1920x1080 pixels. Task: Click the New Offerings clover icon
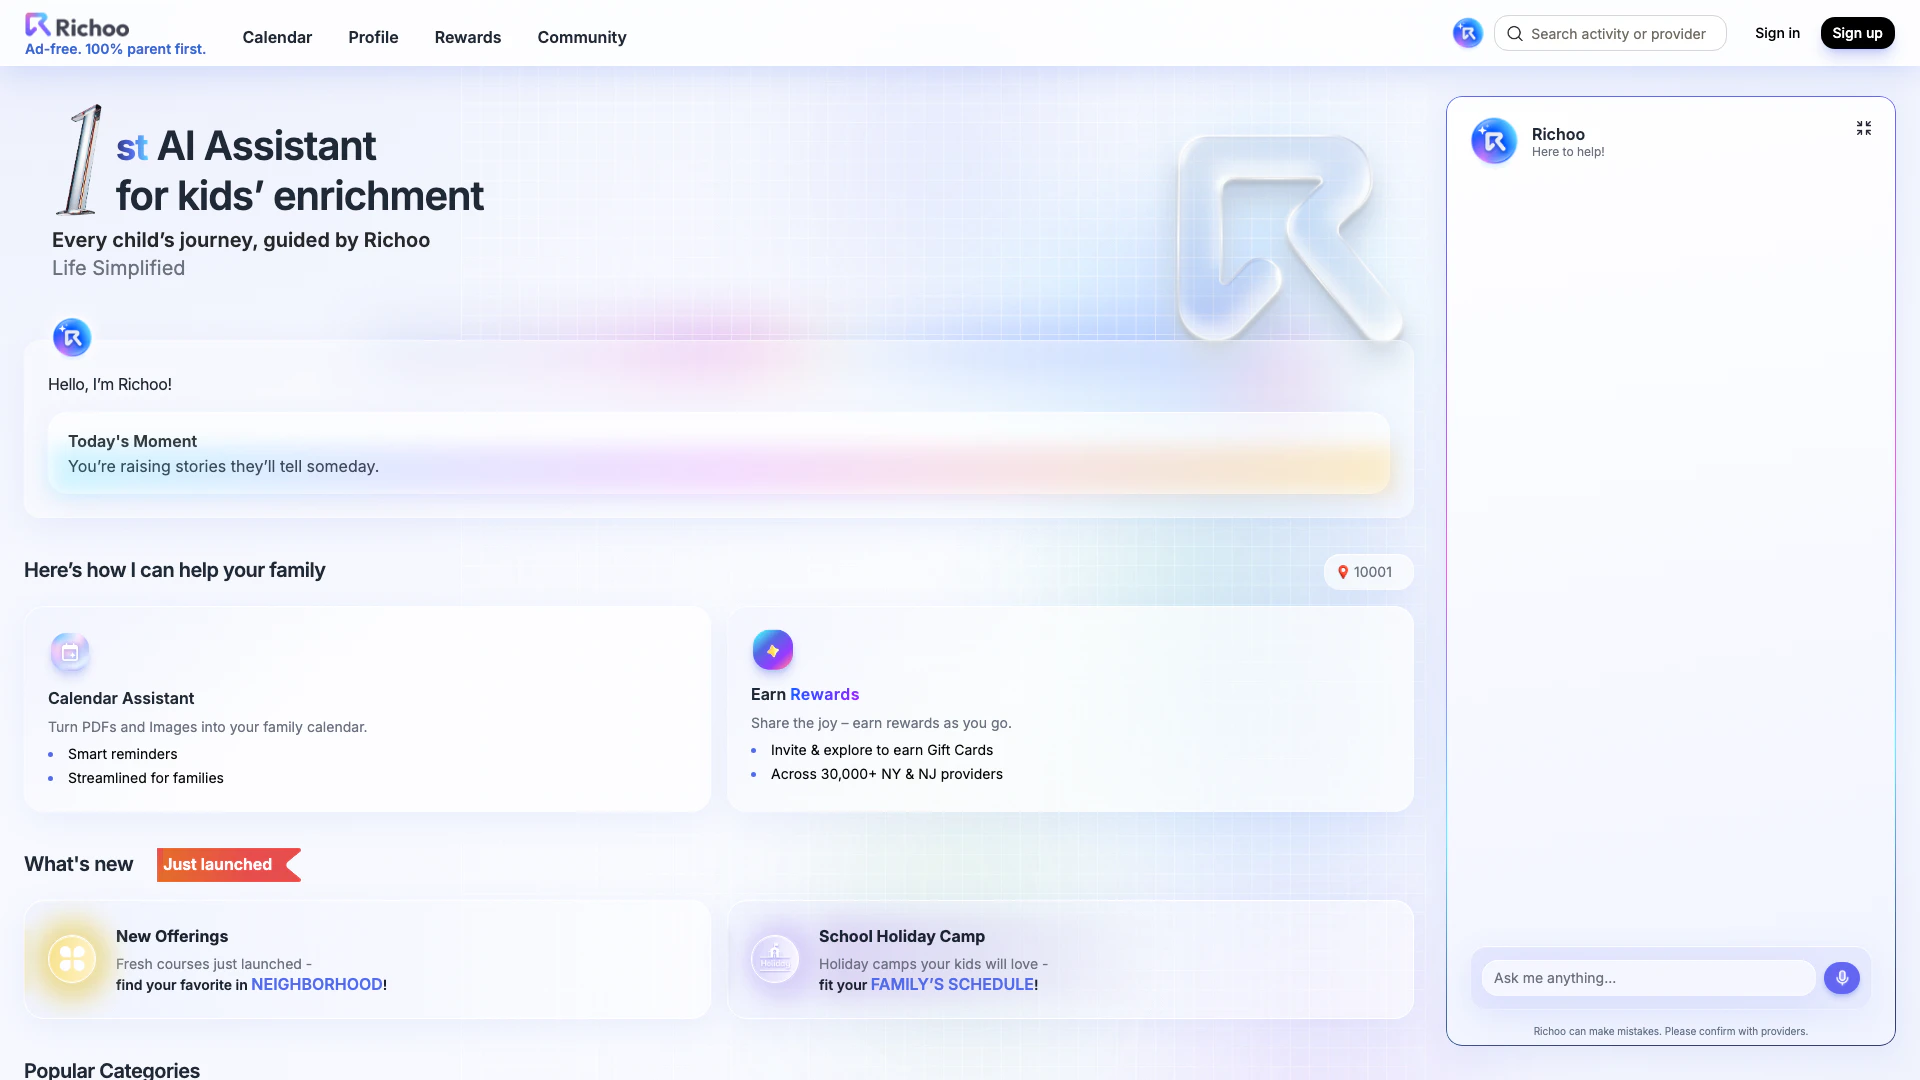(72, 959)
